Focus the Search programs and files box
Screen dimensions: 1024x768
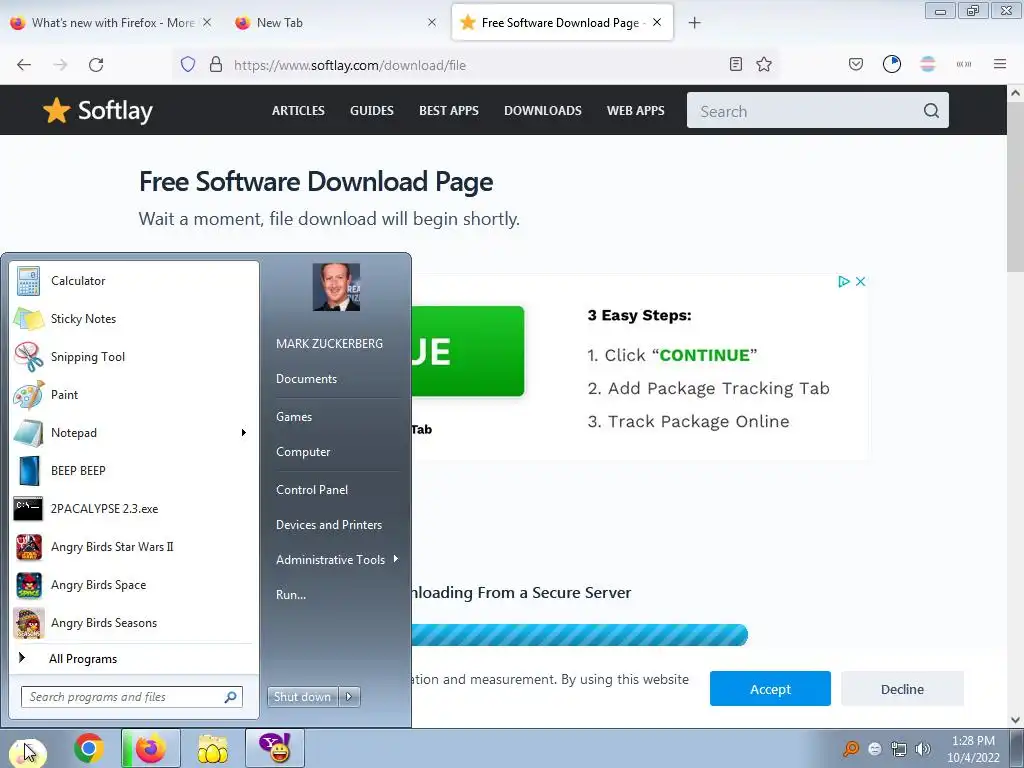(x=132, y=697)
